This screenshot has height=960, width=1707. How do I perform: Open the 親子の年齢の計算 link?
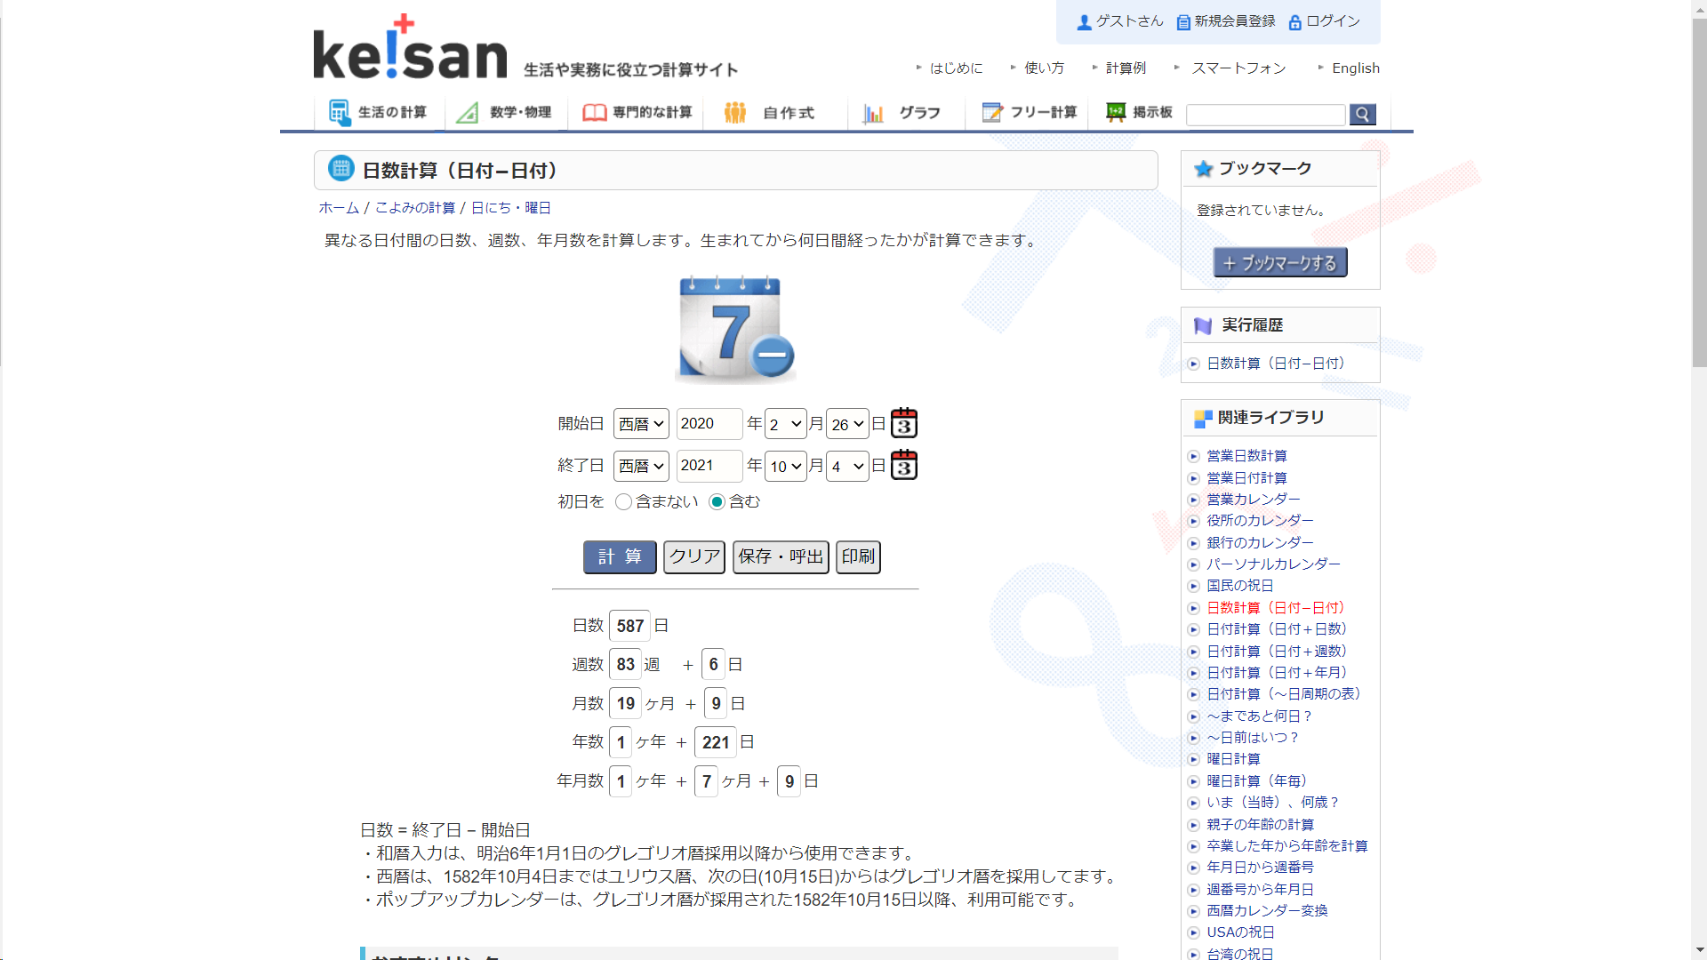(x=1260, y=825)
